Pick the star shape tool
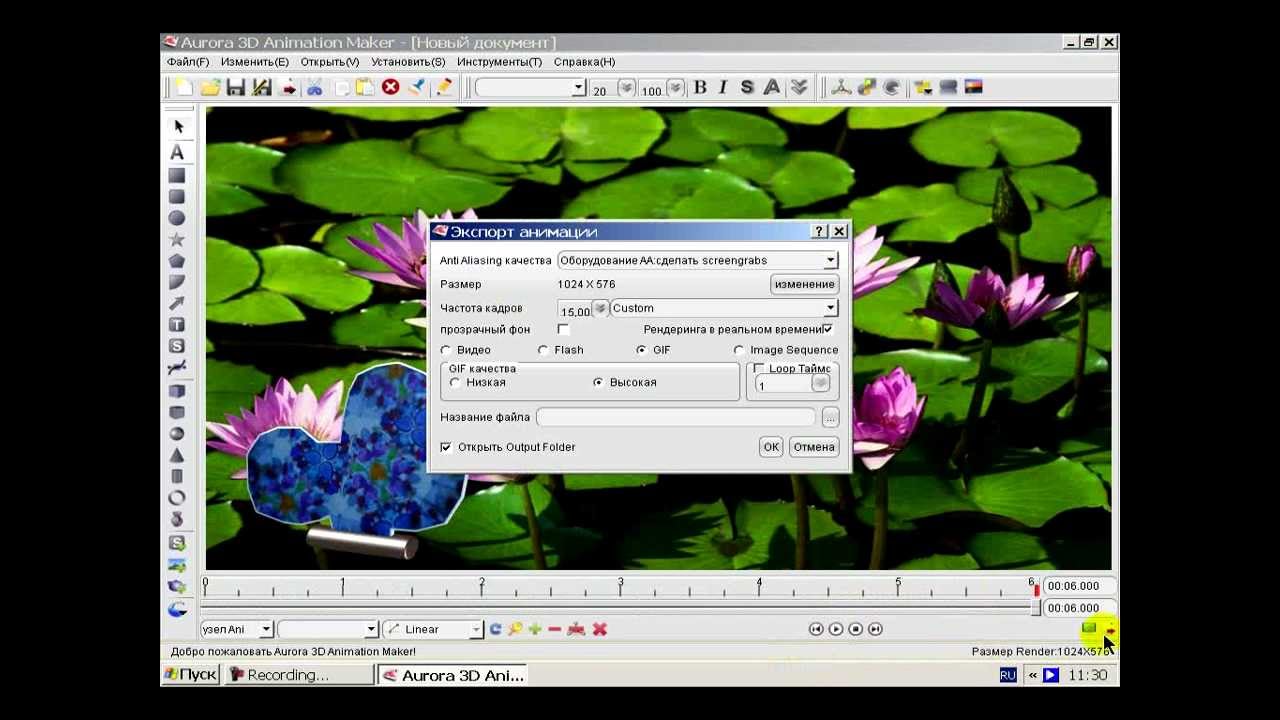The width and height of the screenshot is (1280, 720). point(177,240)
